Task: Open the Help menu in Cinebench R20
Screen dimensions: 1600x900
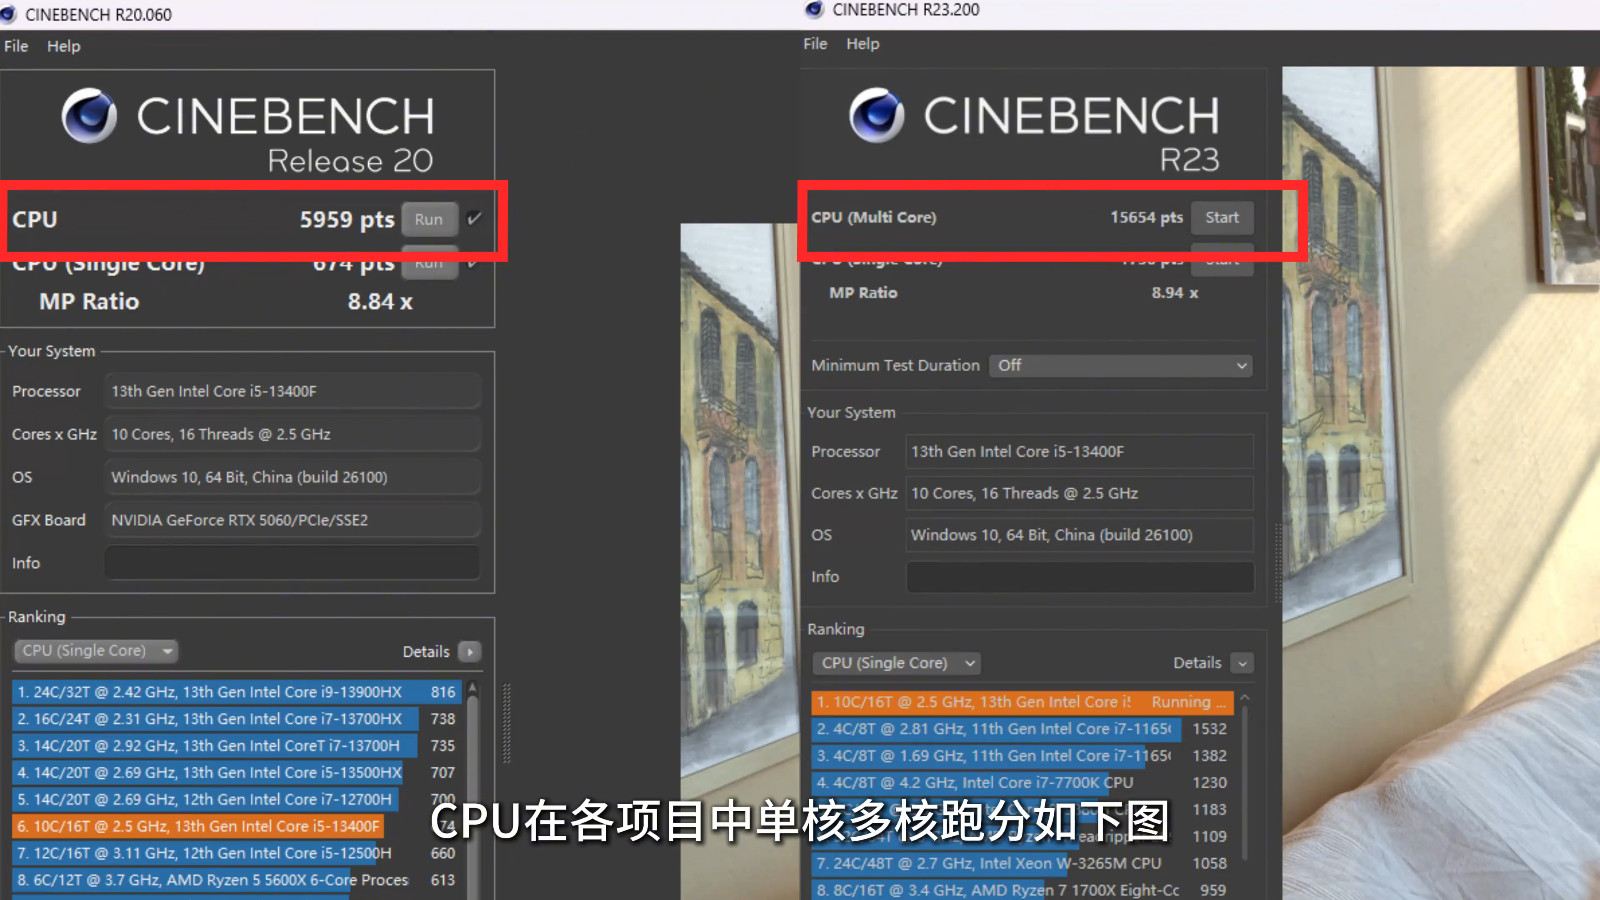Action: tap(63, 46)
